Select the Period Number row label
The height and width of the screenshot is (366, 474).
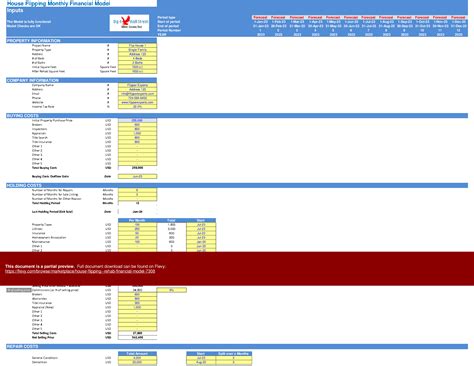click(x=169, y=30)
